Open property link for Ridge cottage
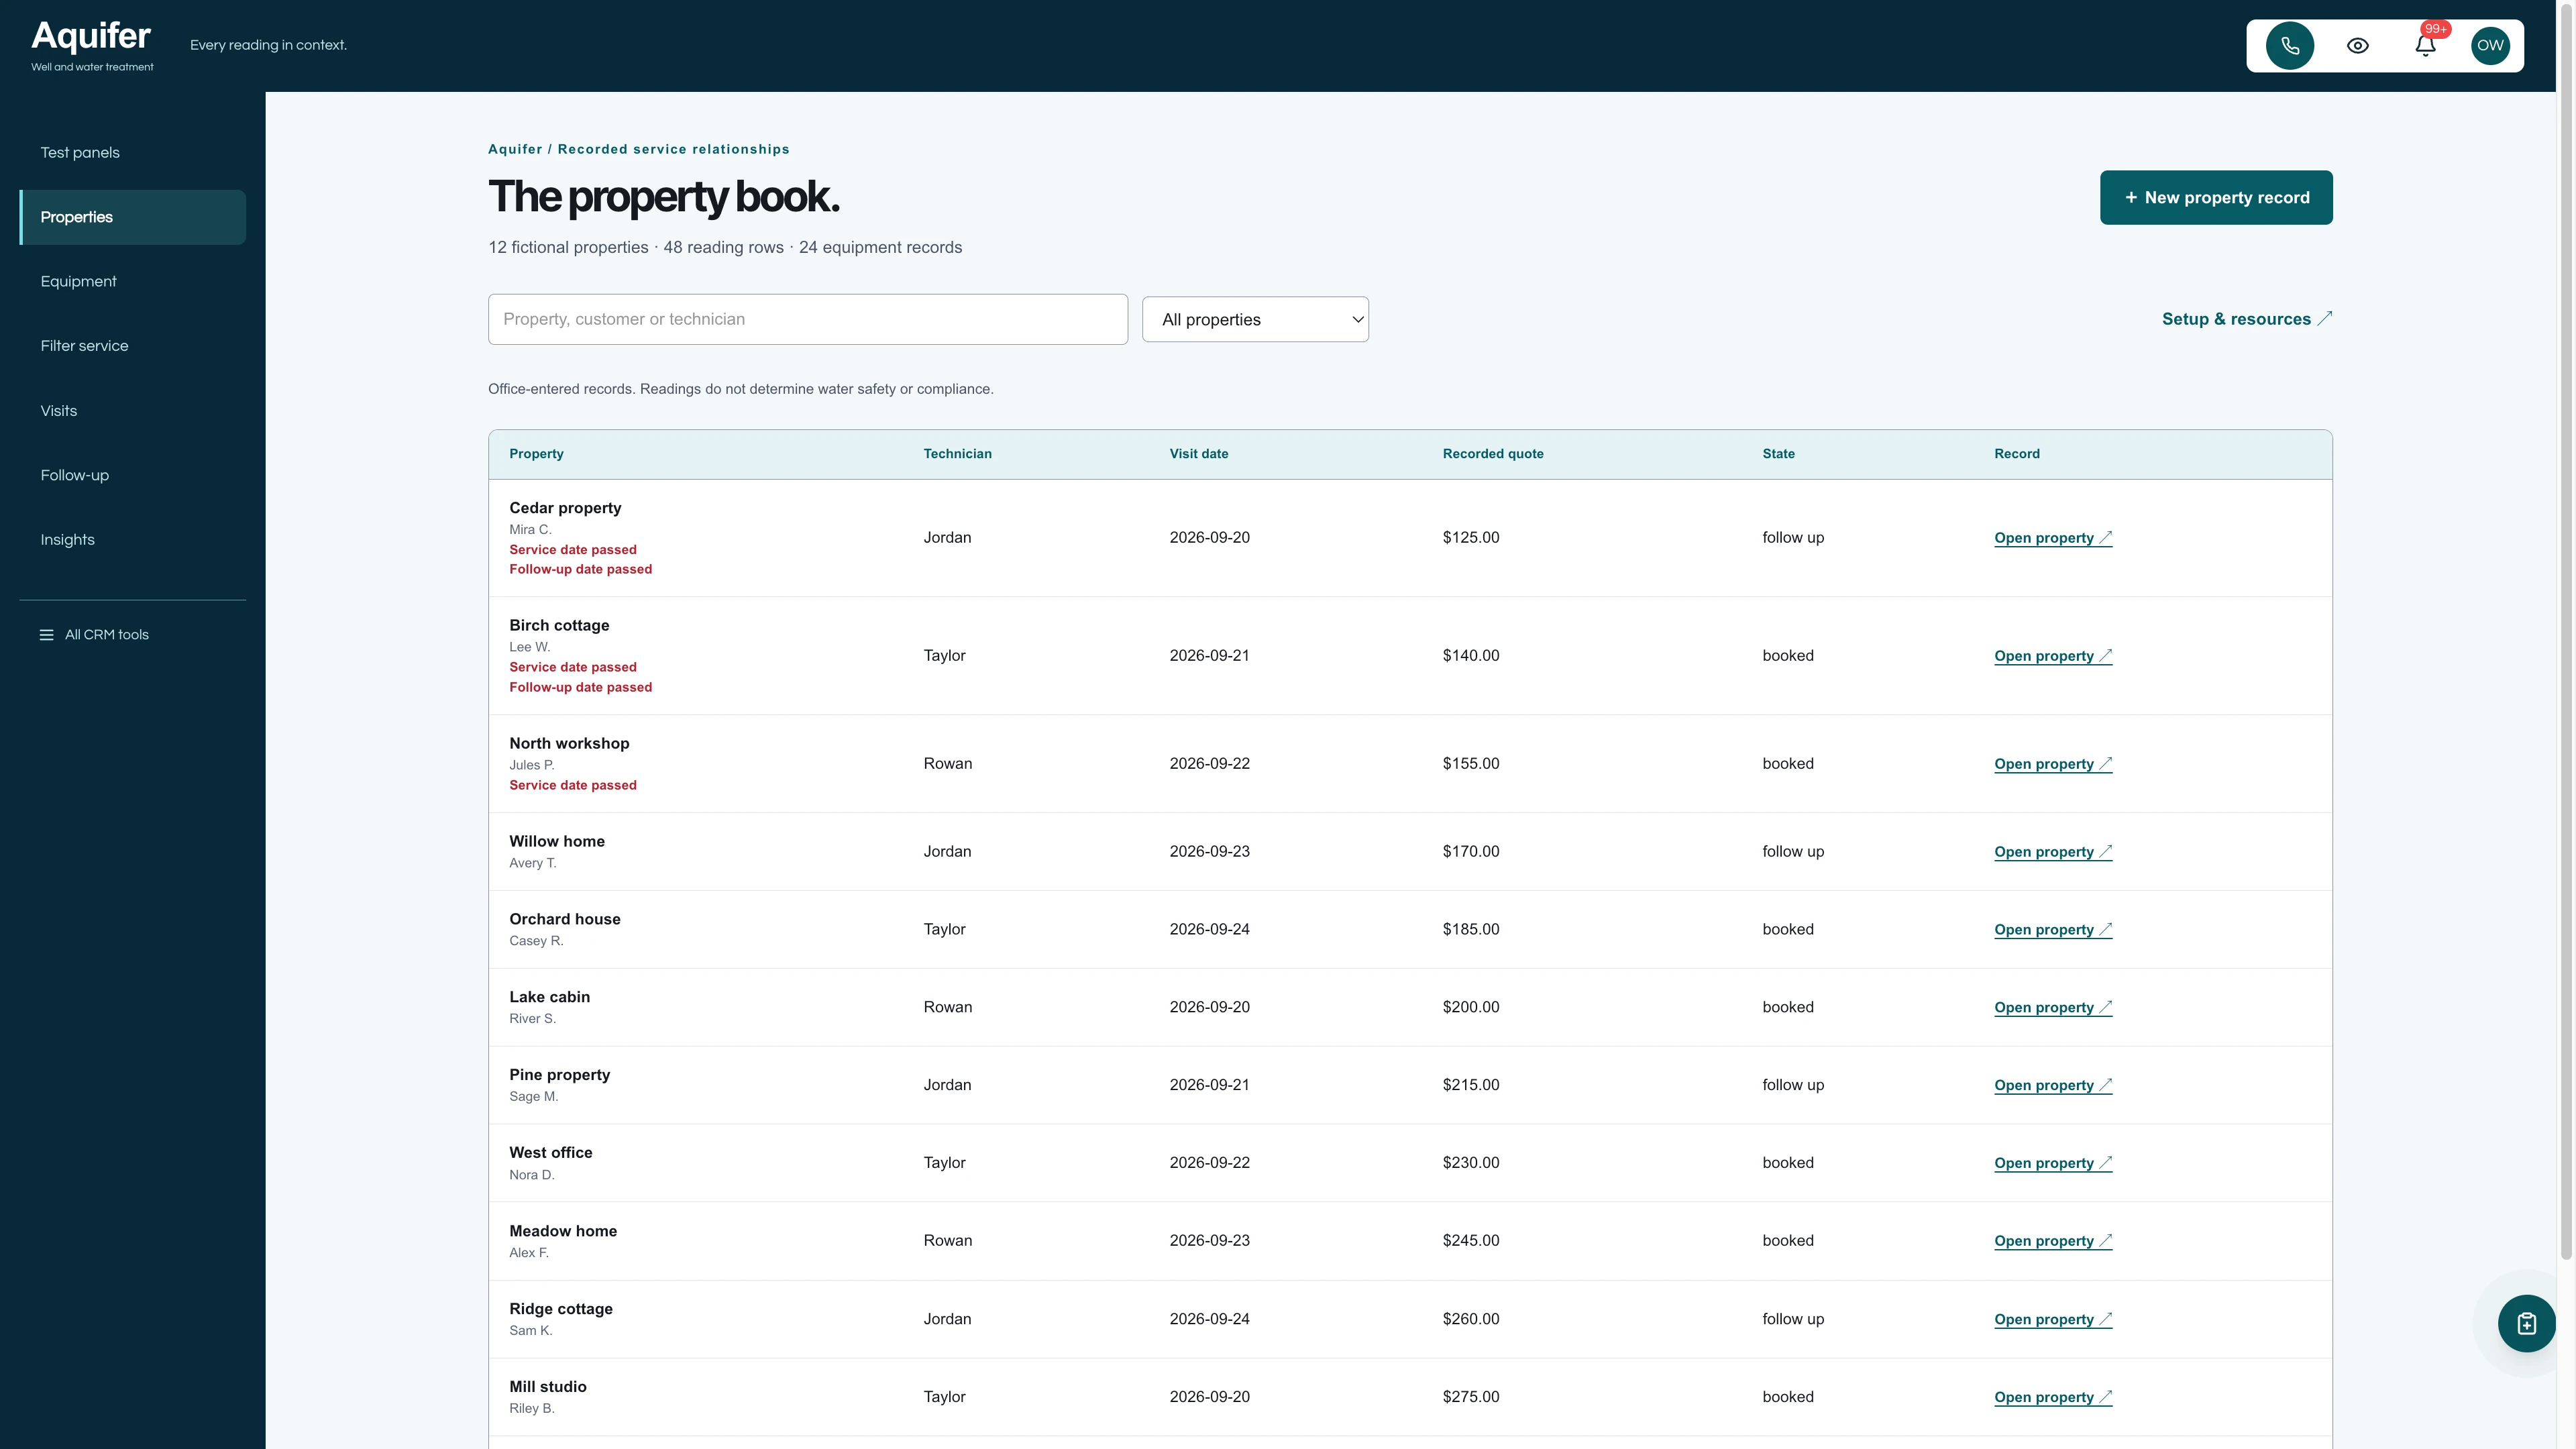Viewport: 2576px width, 1449px height. tap(2053, 1319)
